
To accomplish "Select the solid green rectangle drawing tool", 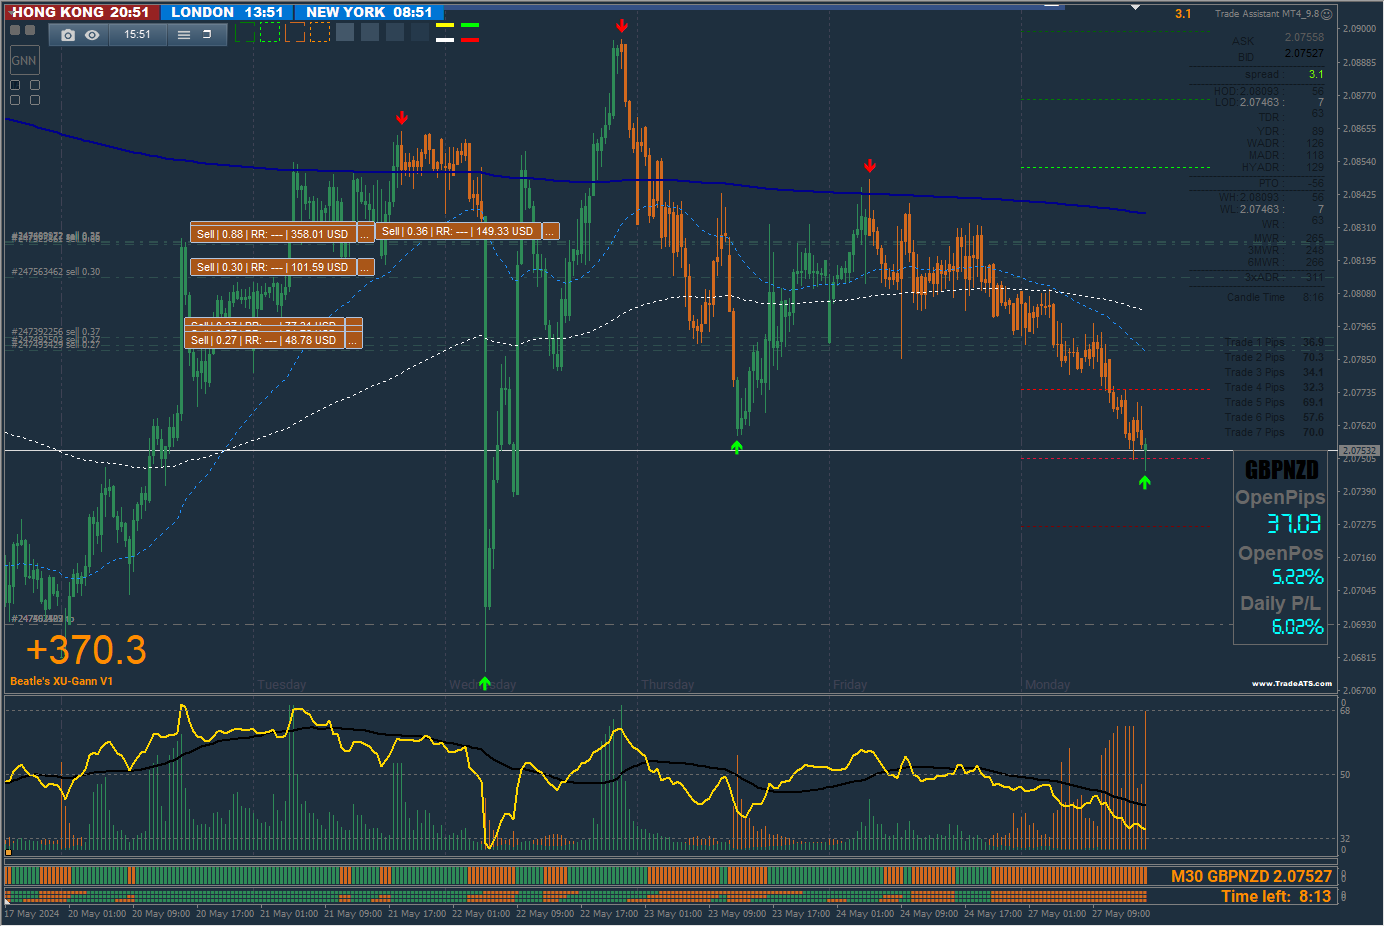I will (246, 32).
